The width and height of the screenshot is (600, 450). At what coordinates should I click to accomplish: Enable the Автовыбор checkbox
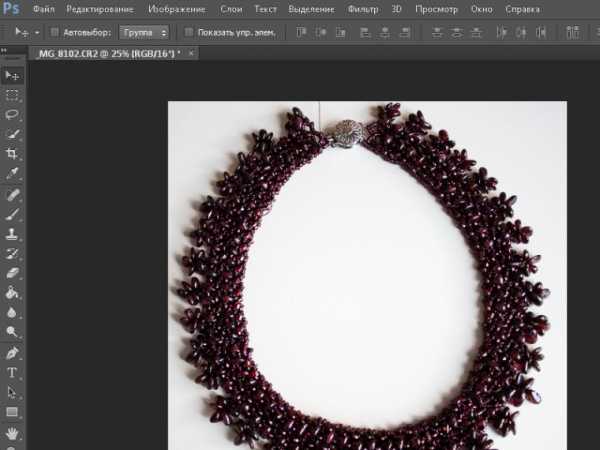pos(55,32)
